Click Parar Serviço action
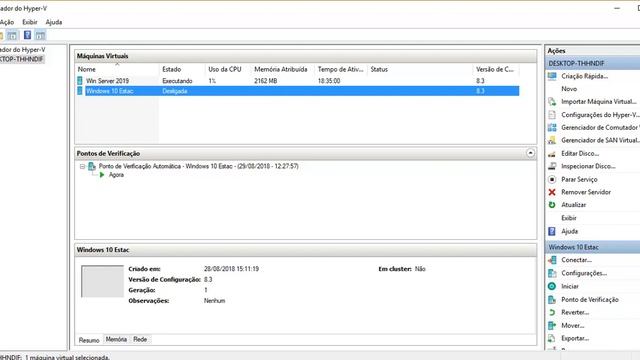This screenshot has width=640, height=360. coord(579,179)
